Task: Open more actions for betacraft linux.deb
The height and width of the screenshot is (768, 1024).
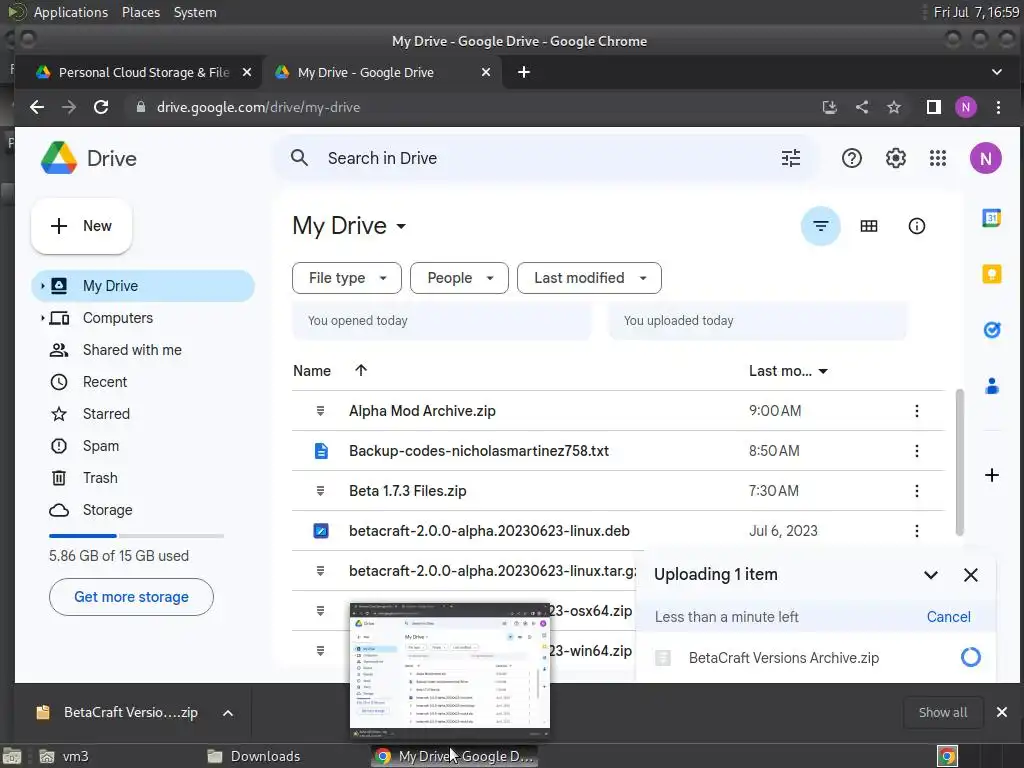Action: tap(916, 531)
